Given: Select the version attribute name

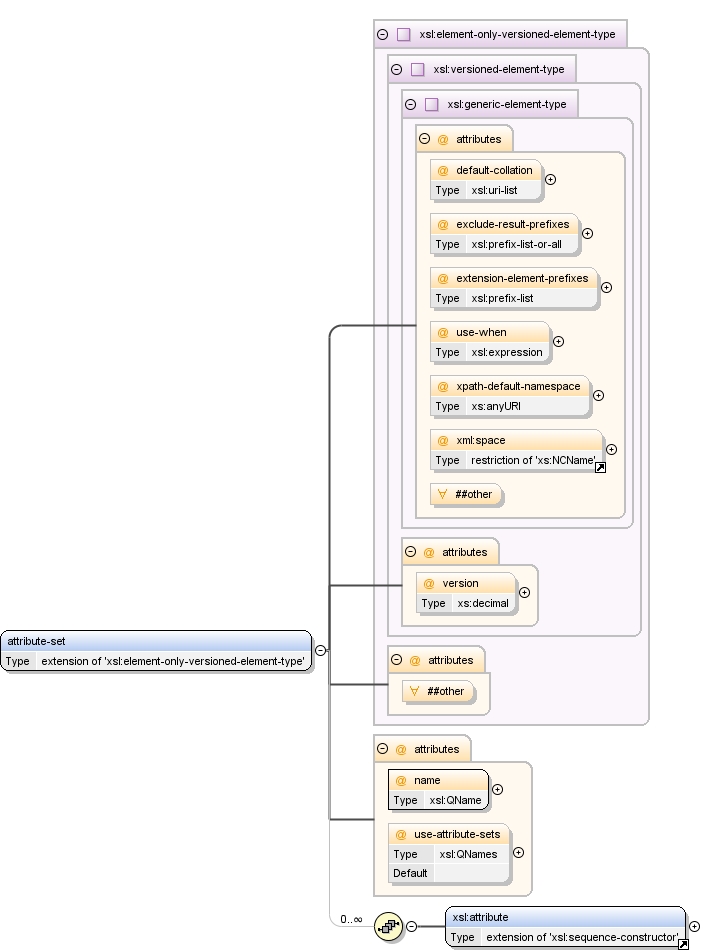Looking at the screenshot, I should [460, 583].
